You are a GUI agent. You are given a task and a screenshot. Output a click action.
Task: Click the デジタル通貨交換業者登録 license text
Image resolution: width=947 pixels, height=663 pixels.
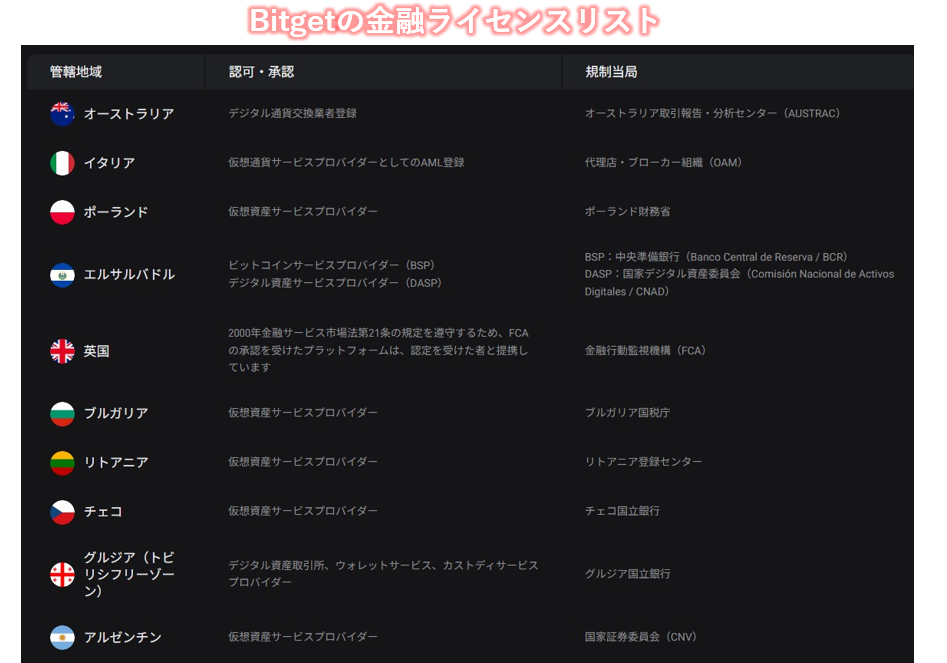(x=292, y=114)
